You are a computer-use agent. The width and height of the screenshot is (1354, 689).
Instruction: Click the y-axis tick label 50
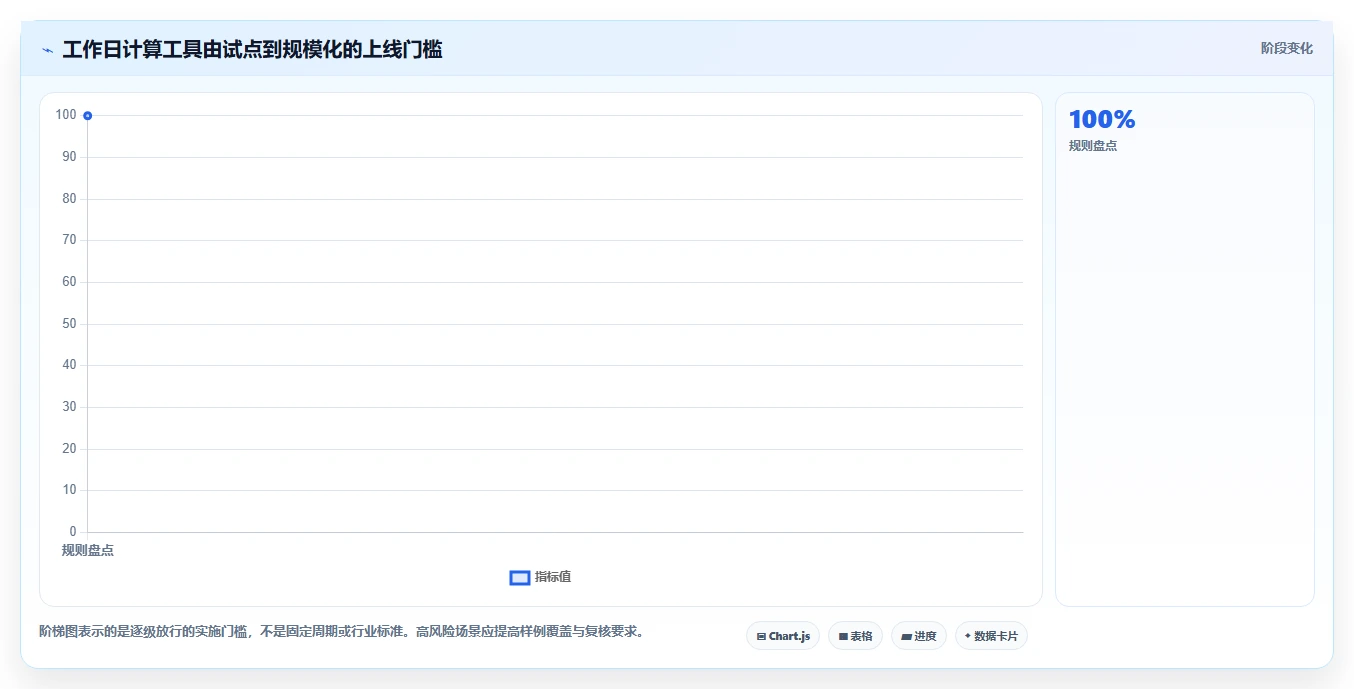pos(69,324)
